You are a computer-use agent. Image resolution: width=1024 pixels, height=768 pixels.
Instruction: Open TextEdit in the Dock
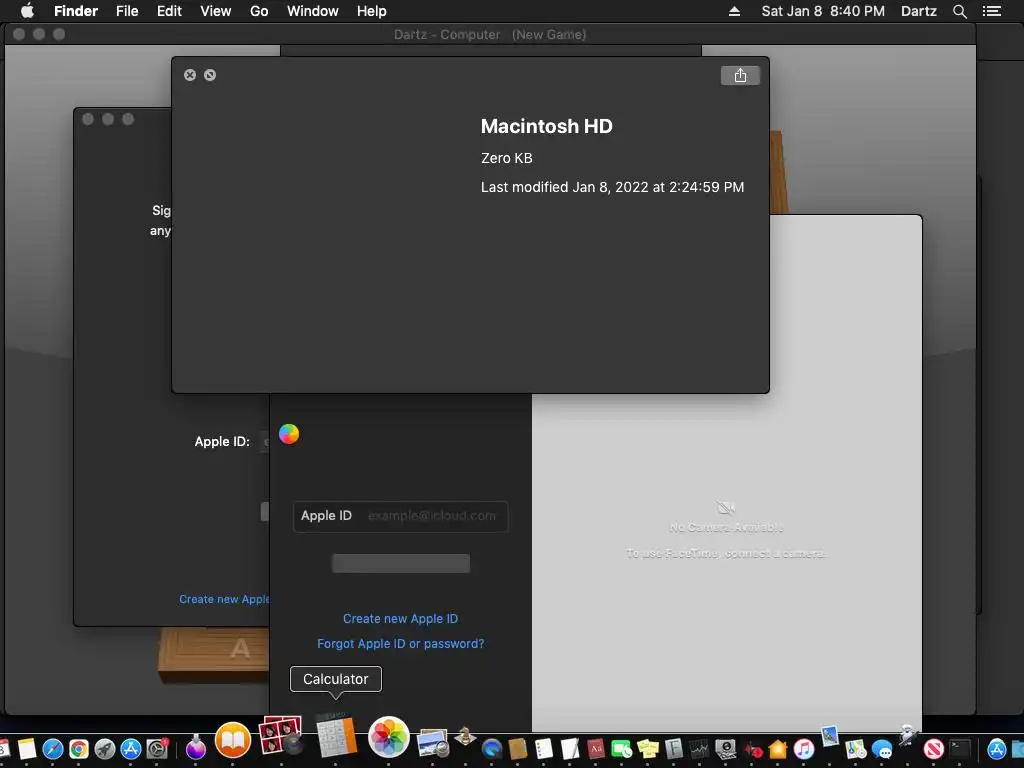coord(569,748)
